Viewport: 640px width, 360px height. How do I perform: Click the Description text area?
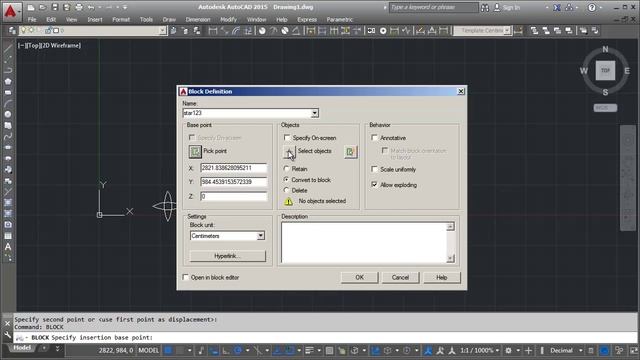point(364,242)
